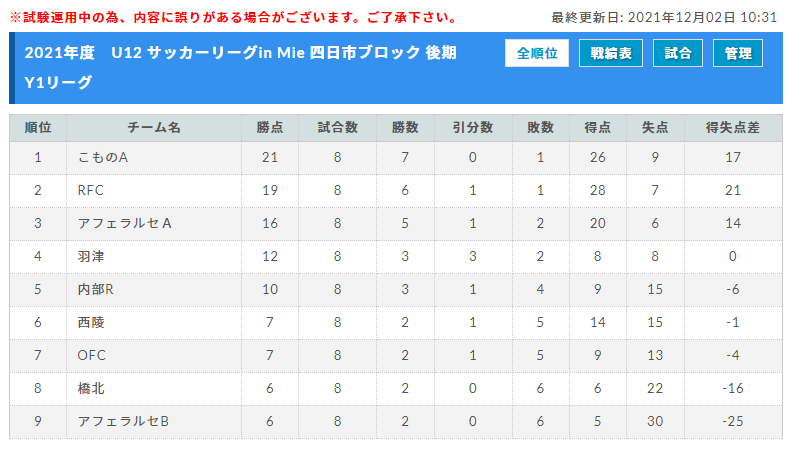Switch to the 戦績表 tab

click(x=611, y=53)
